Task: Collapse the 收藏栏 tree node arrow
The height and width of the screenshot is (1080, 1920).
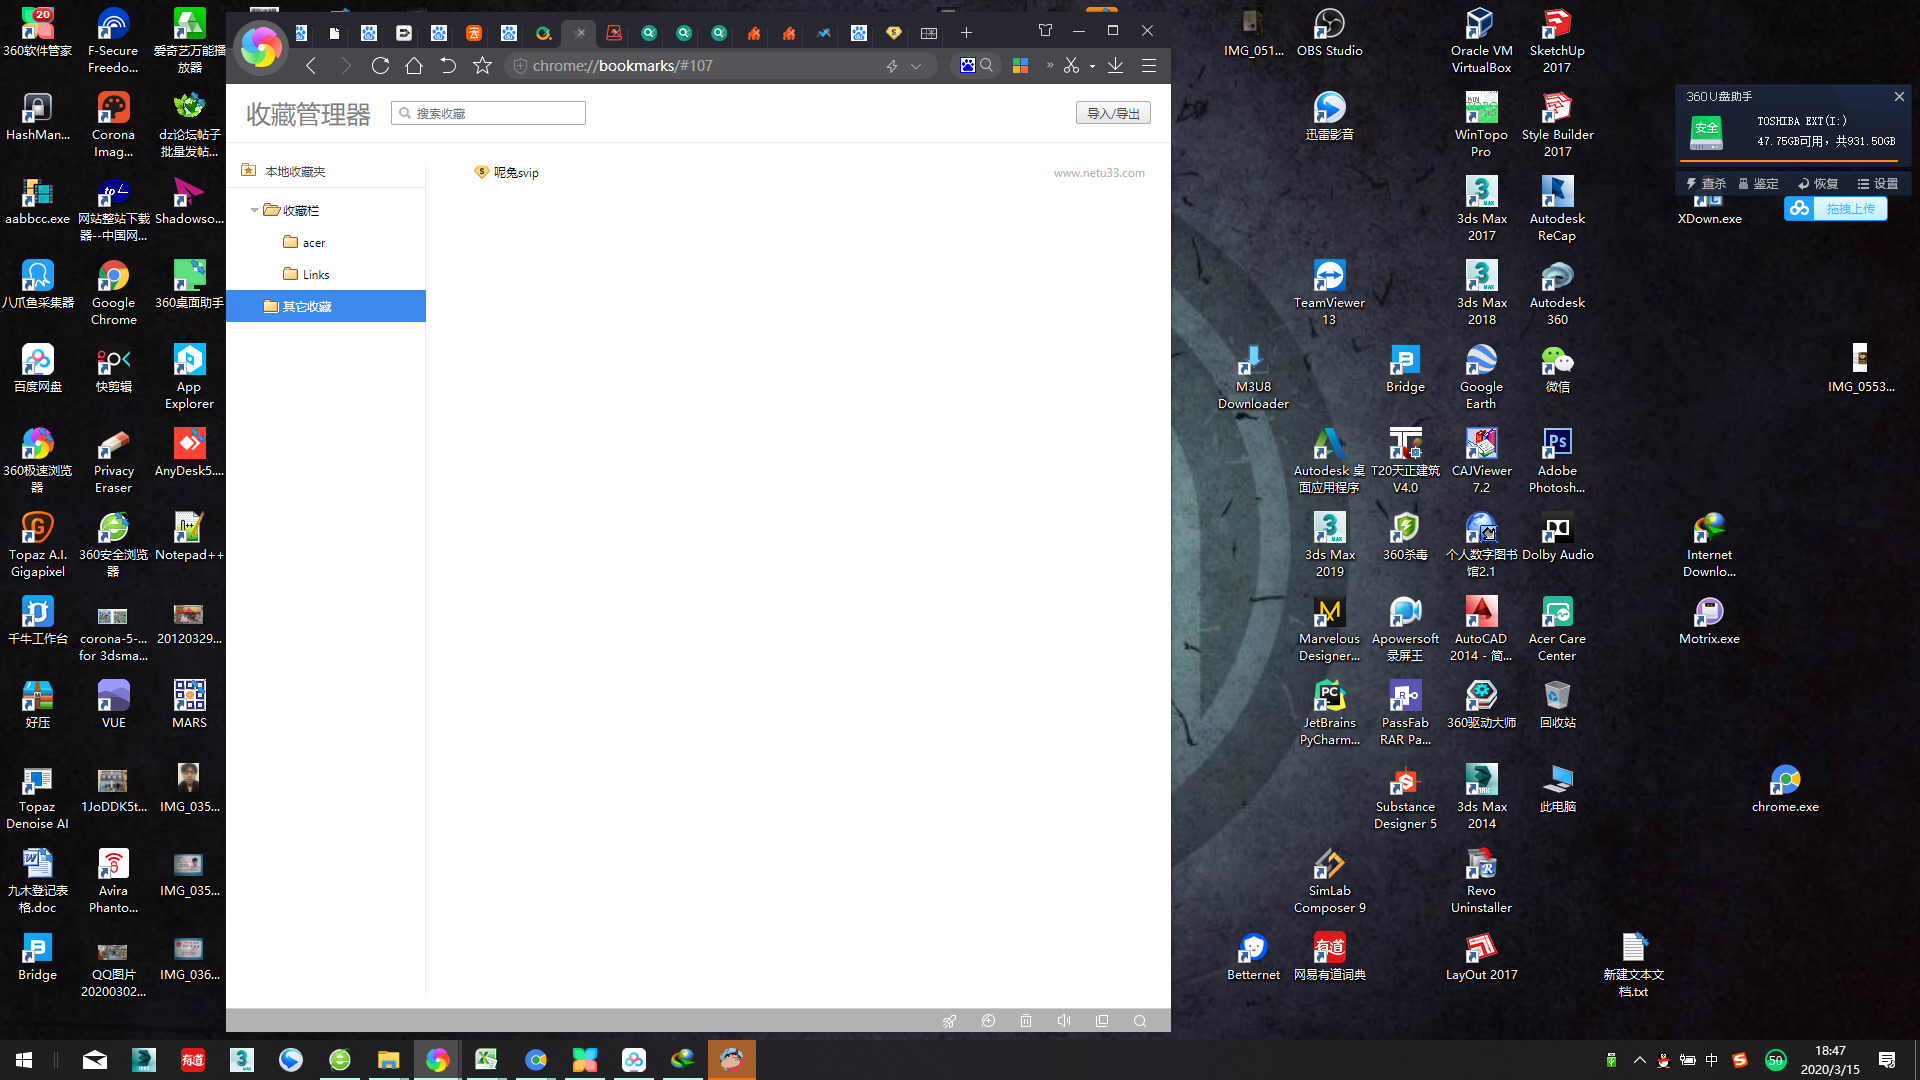Action: (254, 210)
